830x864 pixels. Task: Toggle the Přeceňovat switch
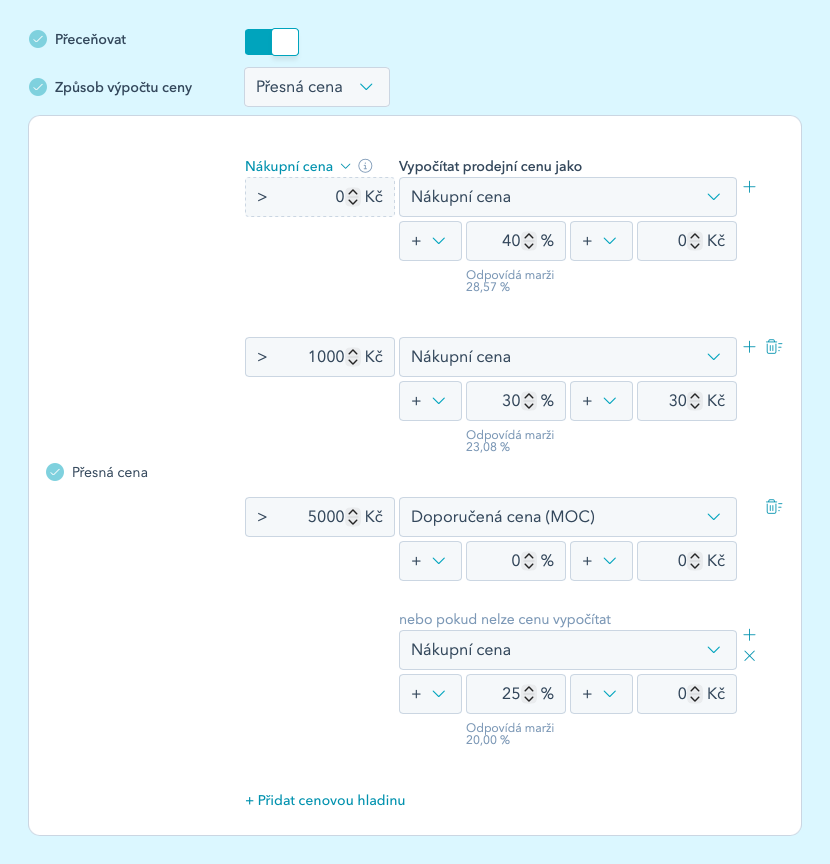click(272, 42)
